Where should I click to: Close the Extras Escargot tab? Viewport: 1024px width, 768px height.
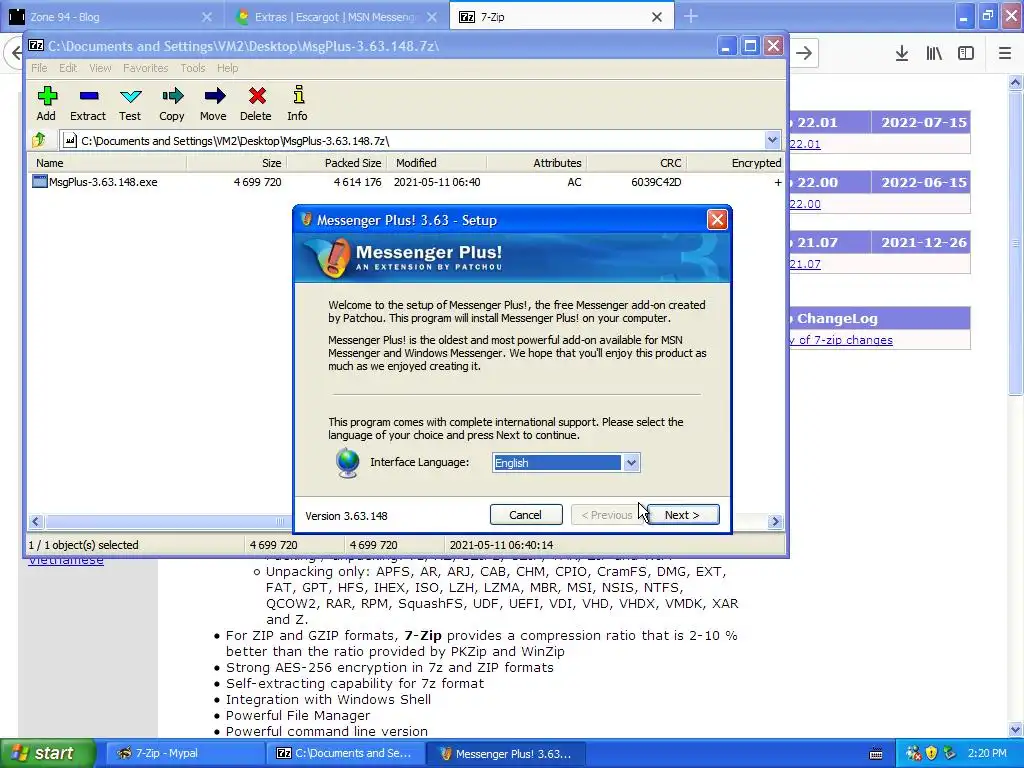pyautogui.click(x=432, y=17)
